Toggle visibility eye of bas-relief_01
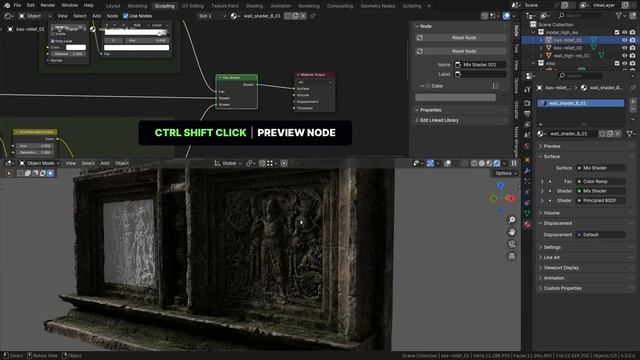The image size is (640, 360). [x=624, y=40]
